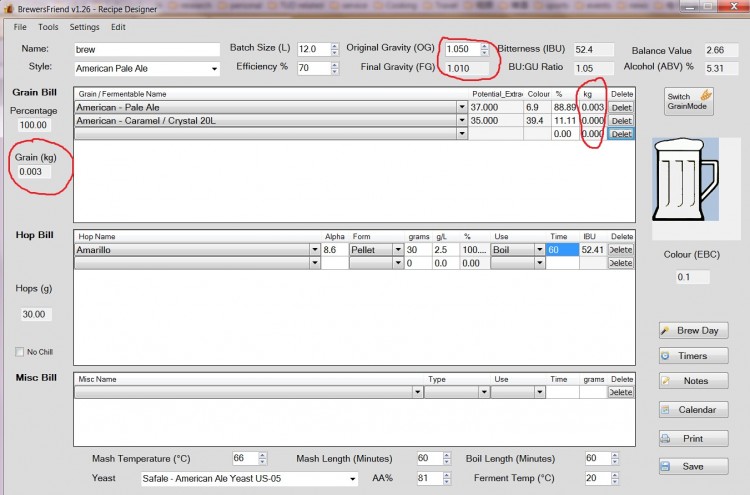Click the Ferment Temp value field

(597, 478)
